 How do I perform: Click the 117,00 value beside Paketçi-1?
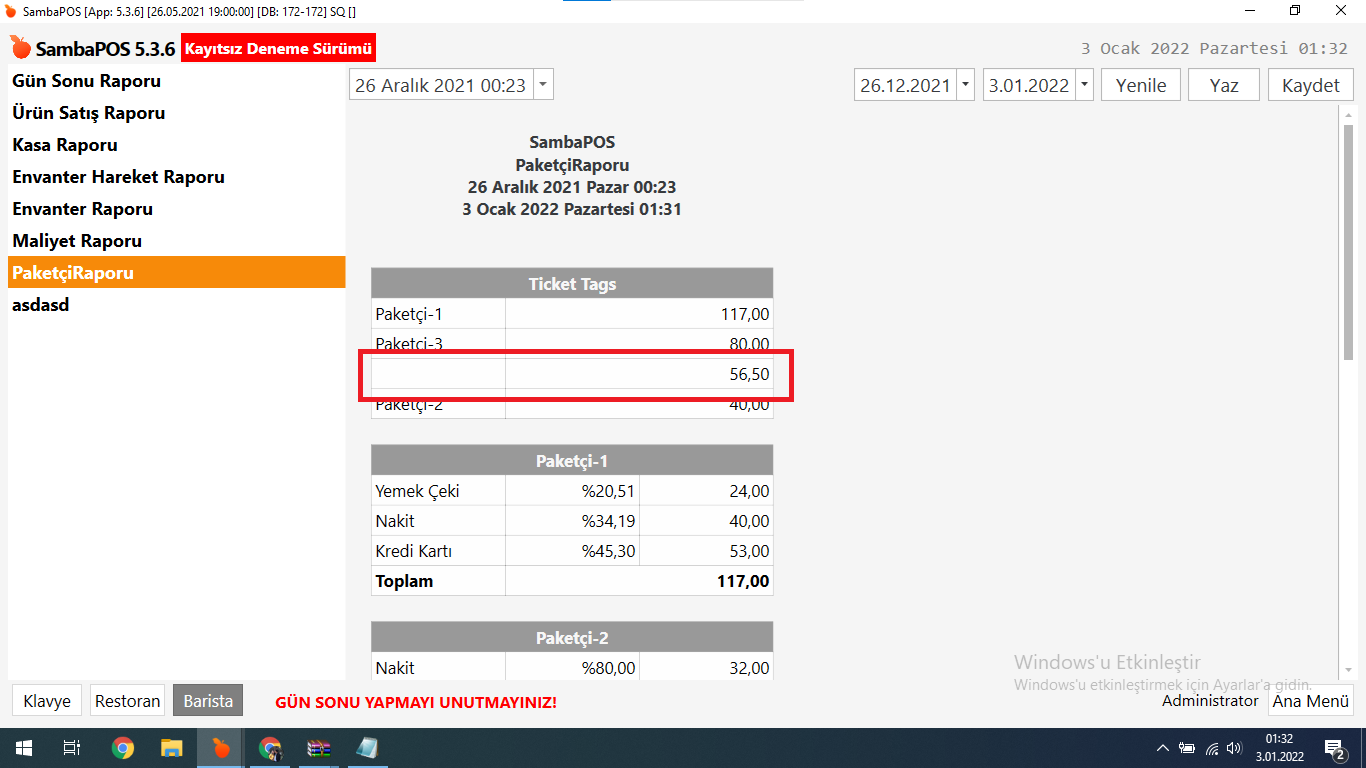745,314
